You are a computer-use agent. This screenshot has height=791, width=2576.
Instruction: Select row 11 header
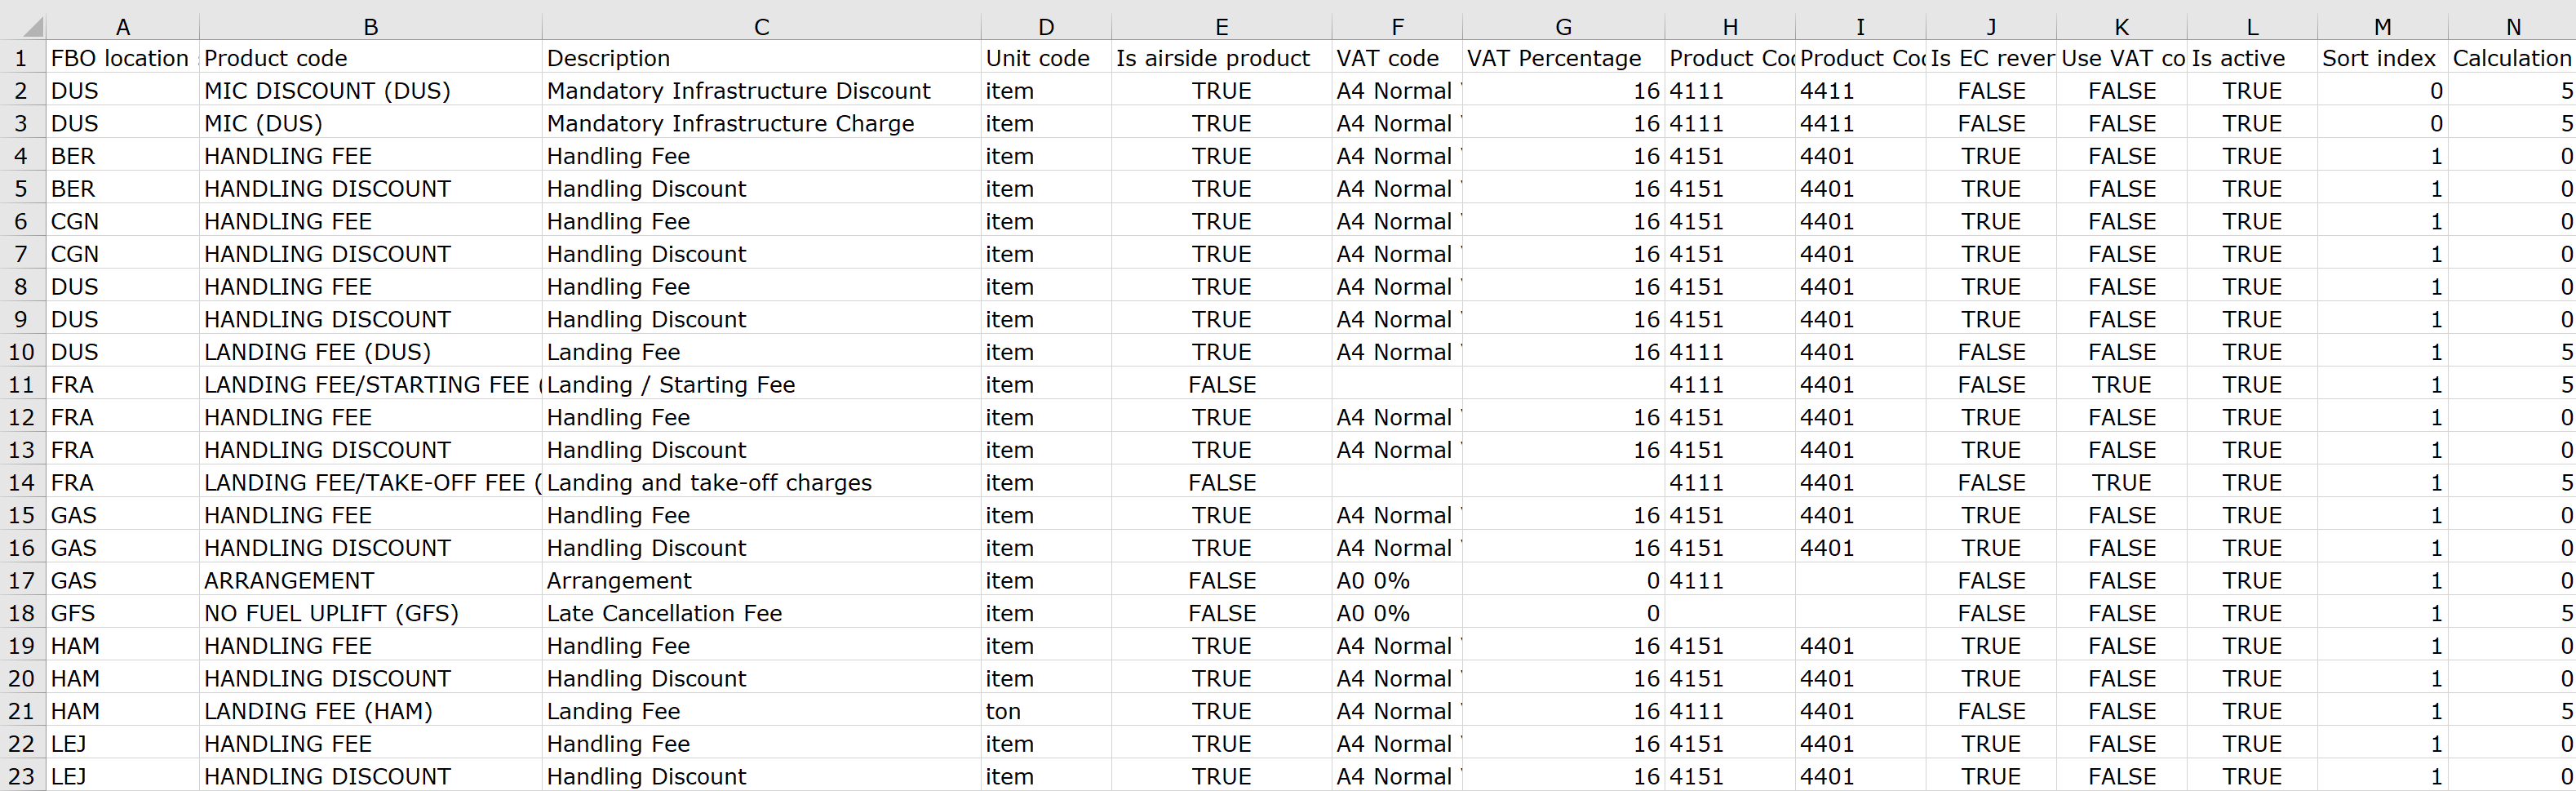[x=21, y=385]
